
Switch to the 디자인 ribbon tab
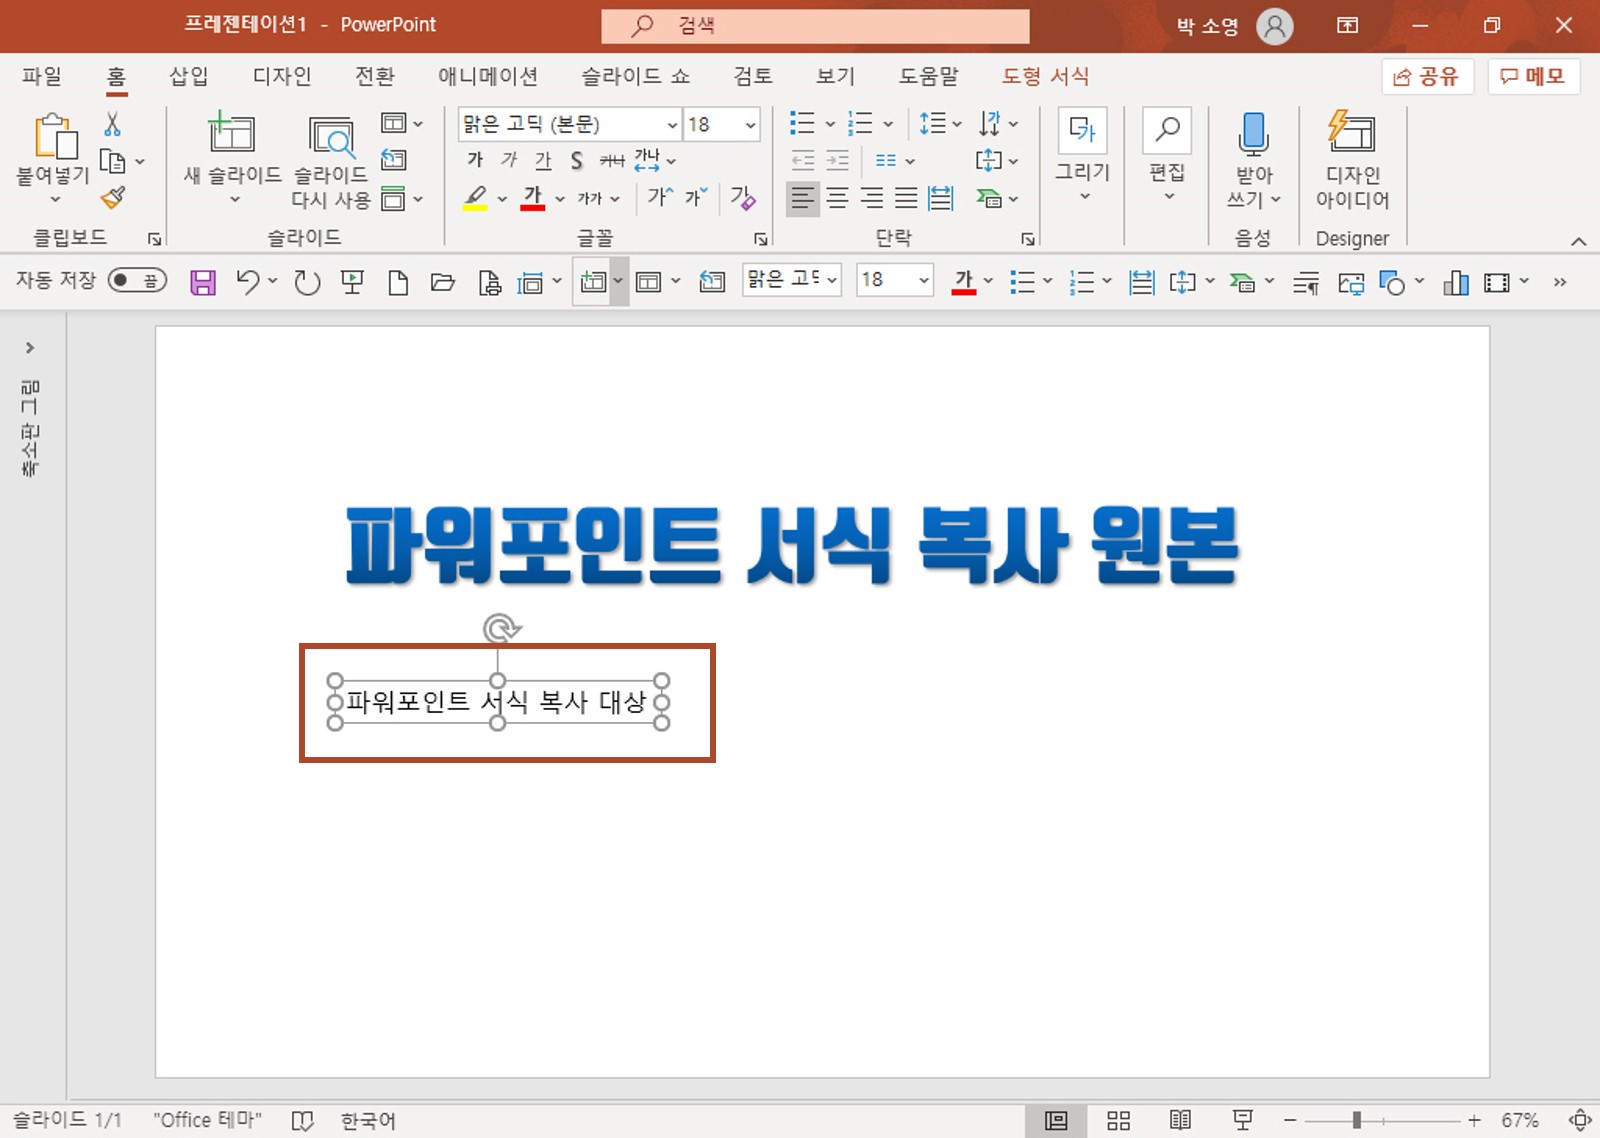tap(282, 76)
